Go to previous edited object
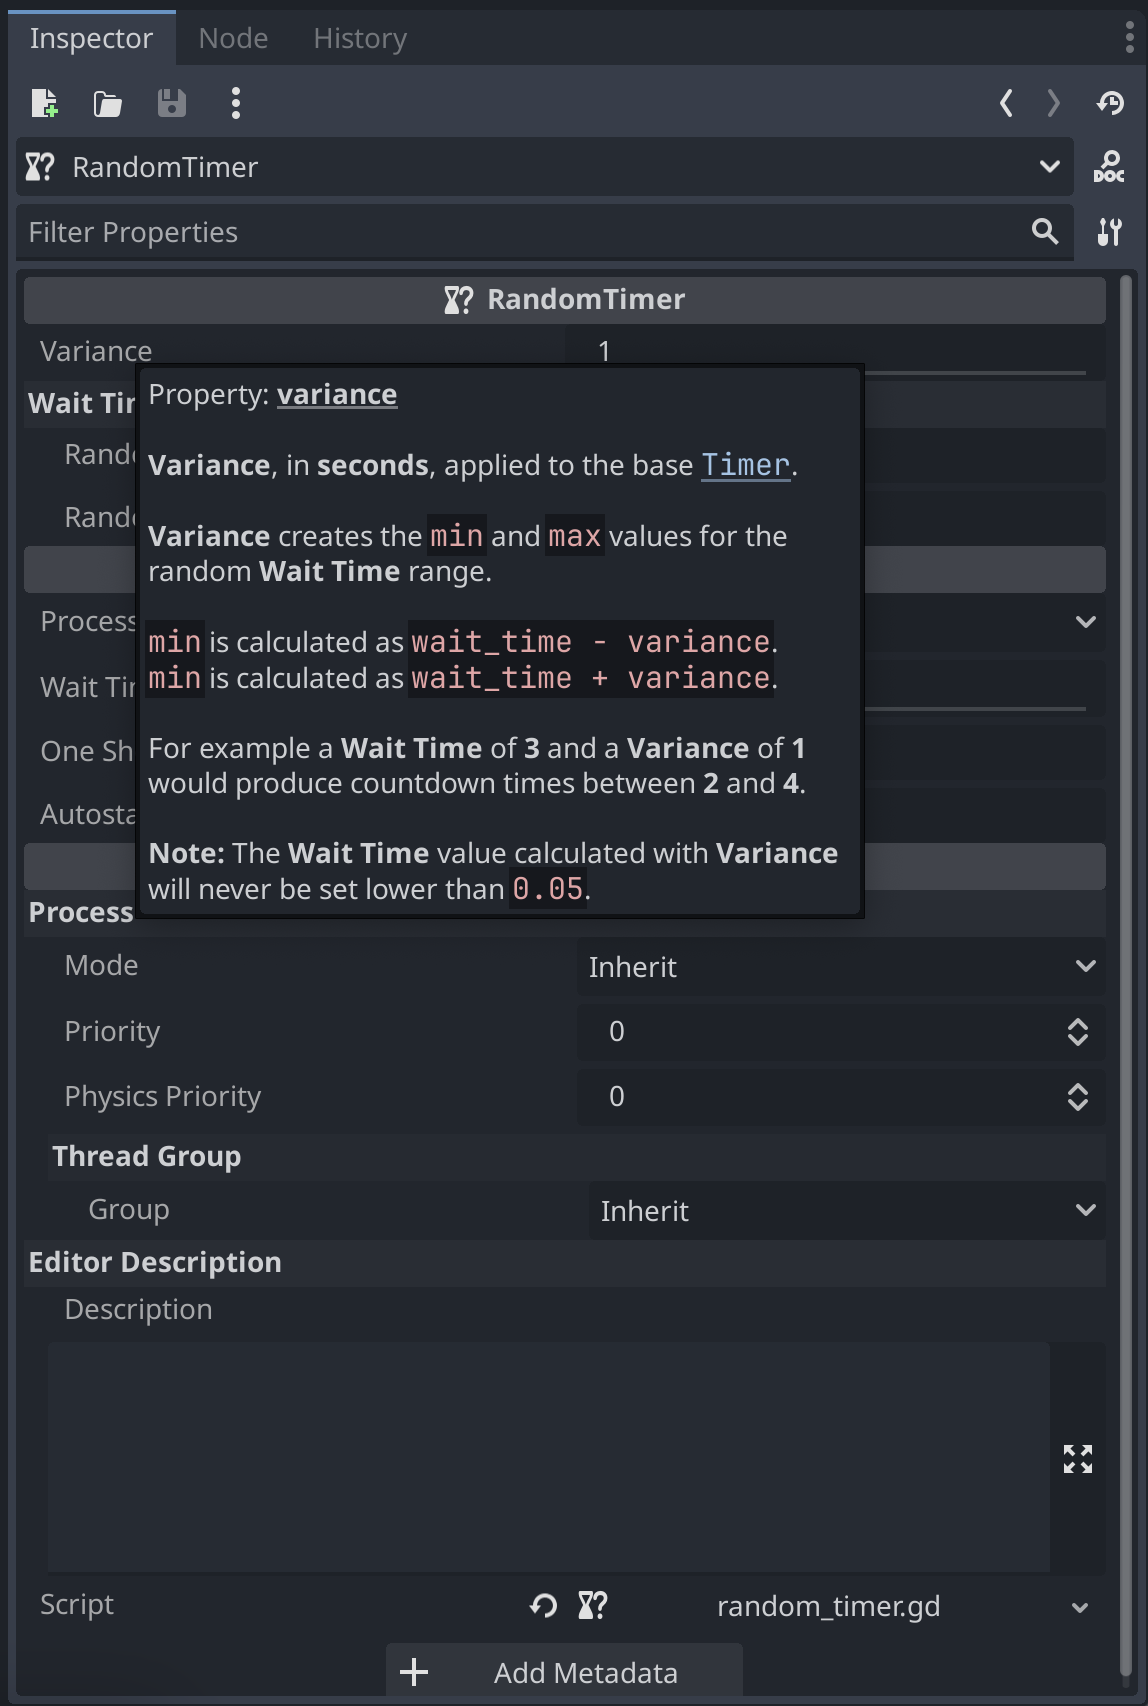The width and height of the screenshot is (1148, 1706). click(1006, 103)
